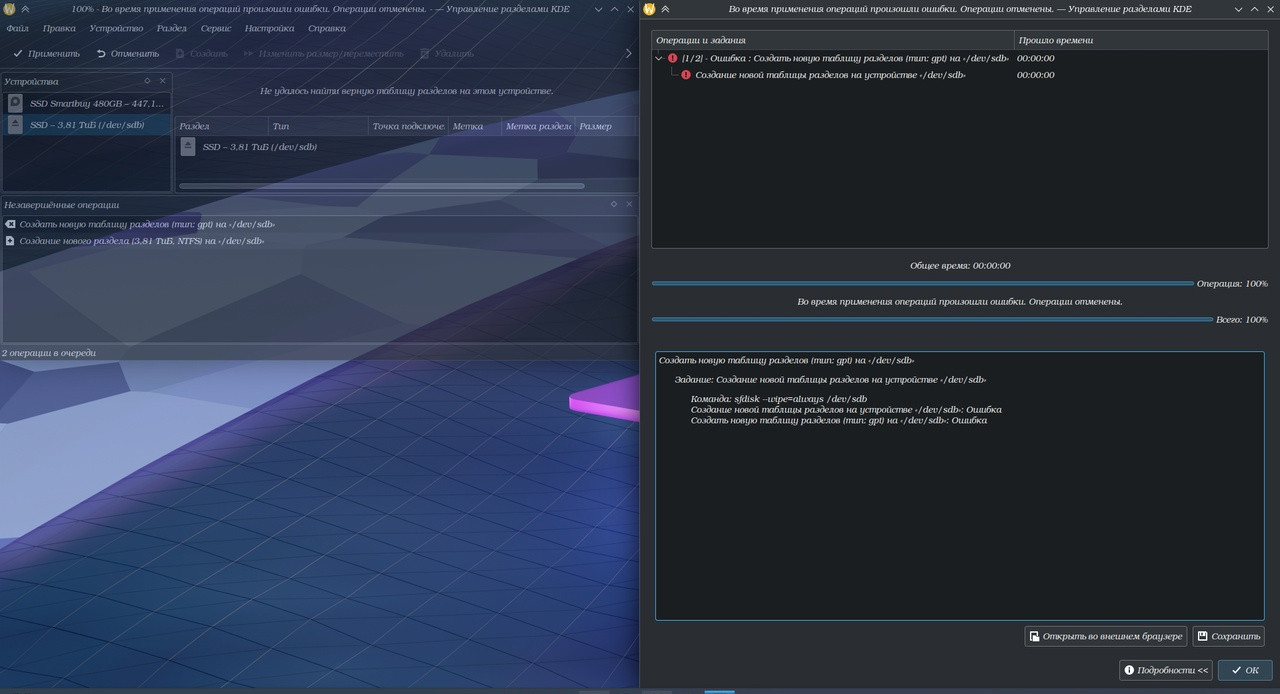Click keep-above arrows in main window title bar
Viewport: 1280px width, 694px height.
(x=25, y=9)
